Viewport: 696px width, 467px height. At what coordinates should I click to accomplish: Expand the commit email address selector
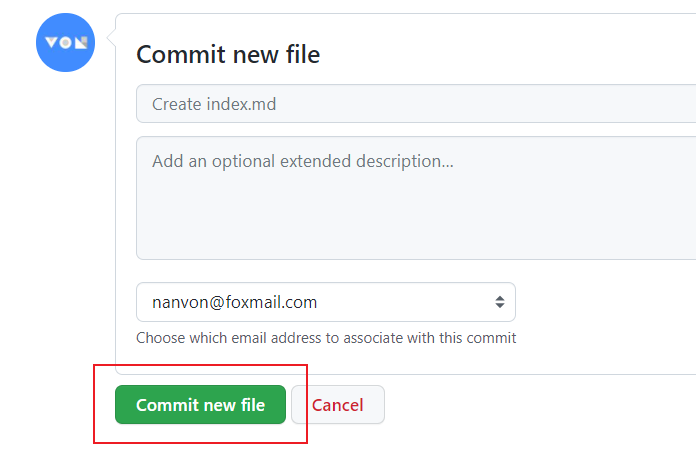326,302
